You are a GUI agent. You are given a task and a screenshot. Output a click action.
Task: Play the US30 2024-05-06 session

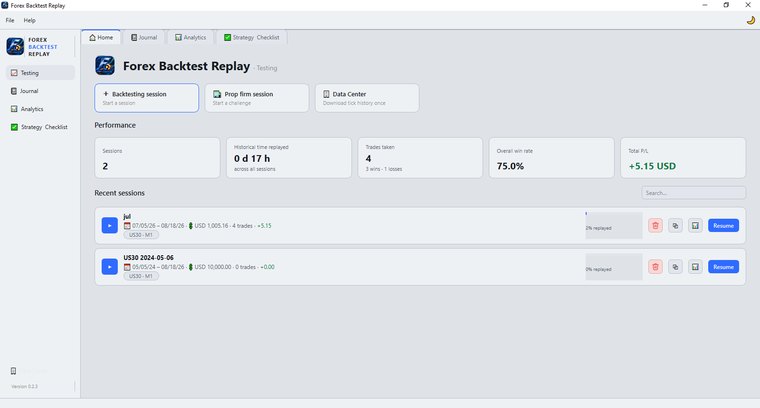[110, 267]
